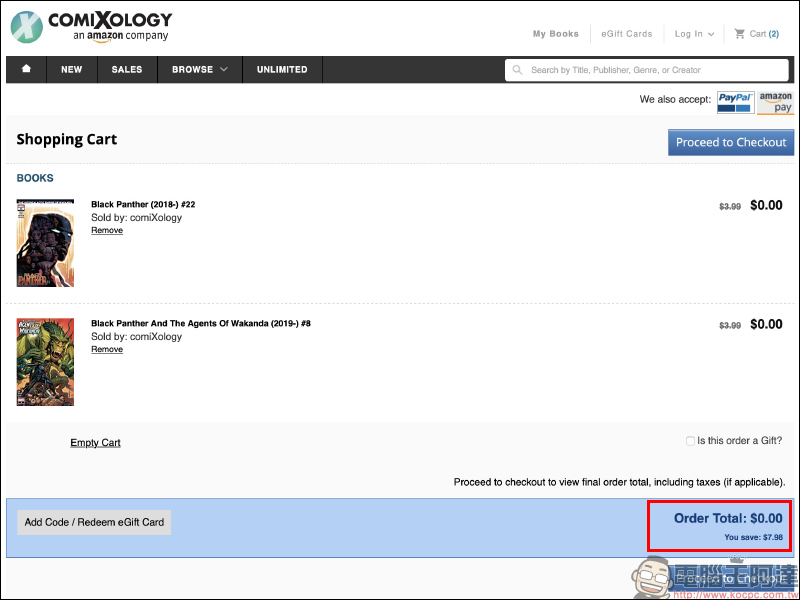
Task: Open eGift Cards link
Action: pos(627,34)
